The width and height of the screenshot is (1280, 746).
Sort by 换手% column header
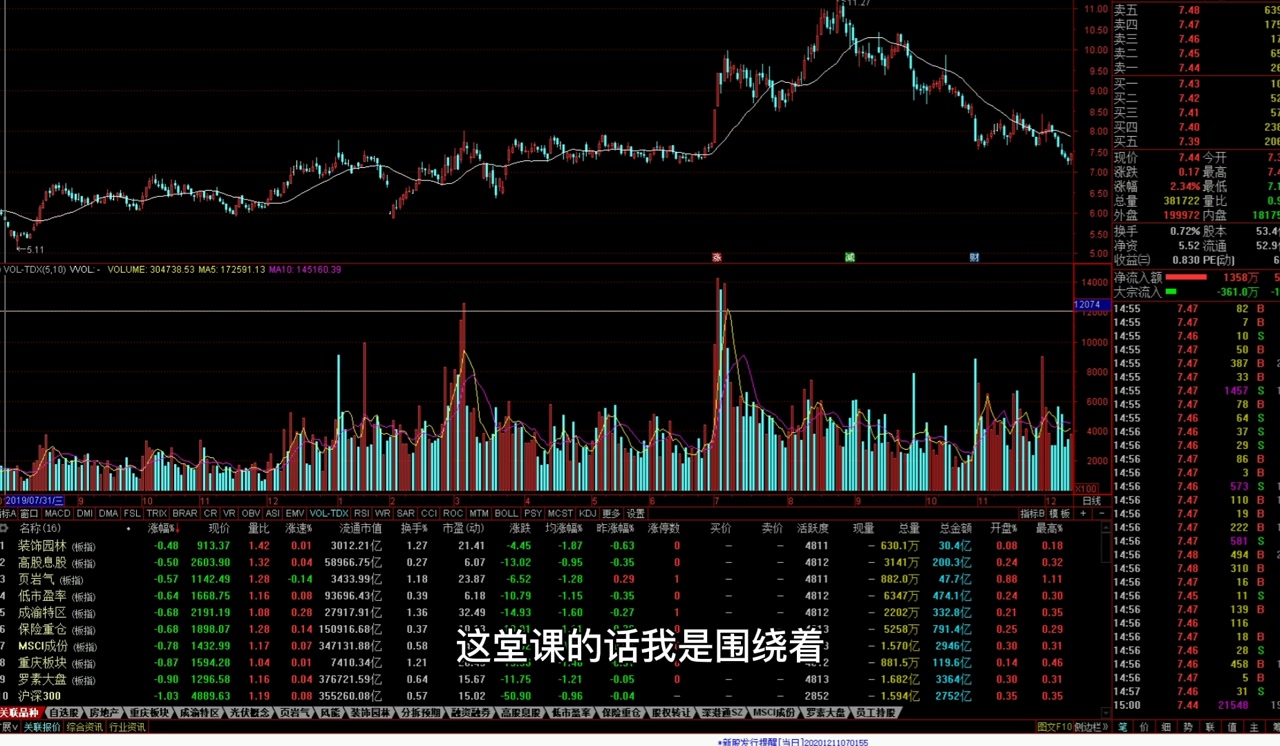coord(414,528)
